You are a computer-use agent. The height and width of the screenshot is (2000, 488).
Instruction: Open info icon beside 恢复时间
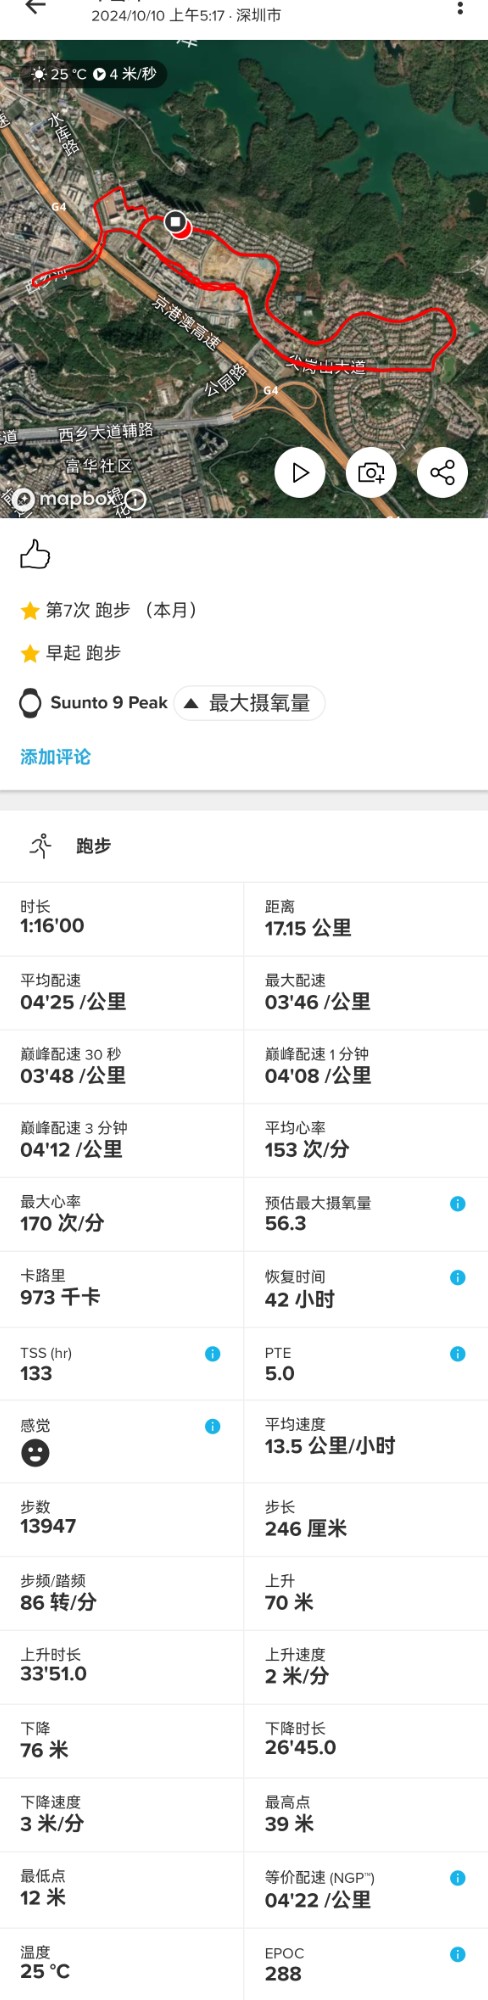458,1278
